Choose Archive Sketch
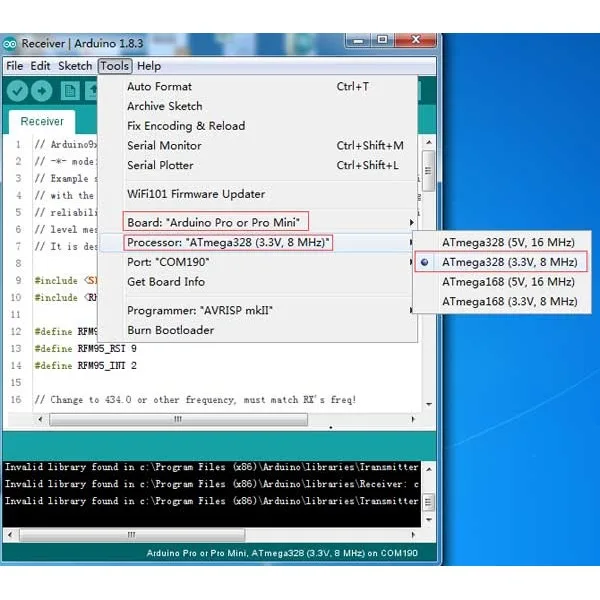The image size is (600, 600). point(258,106)
